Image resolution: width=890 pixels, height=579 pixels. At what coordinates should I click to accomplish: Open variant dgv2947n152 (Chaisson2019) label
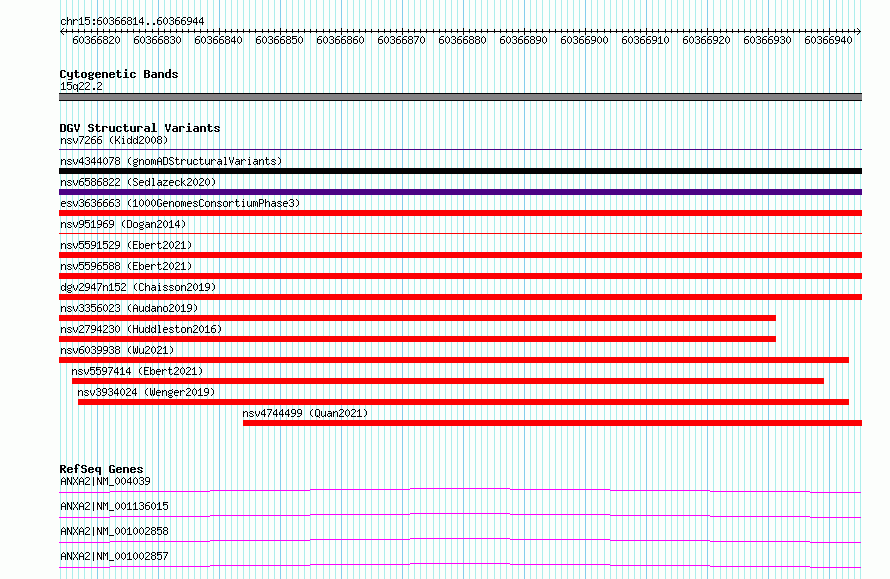(x=138, y=287)
